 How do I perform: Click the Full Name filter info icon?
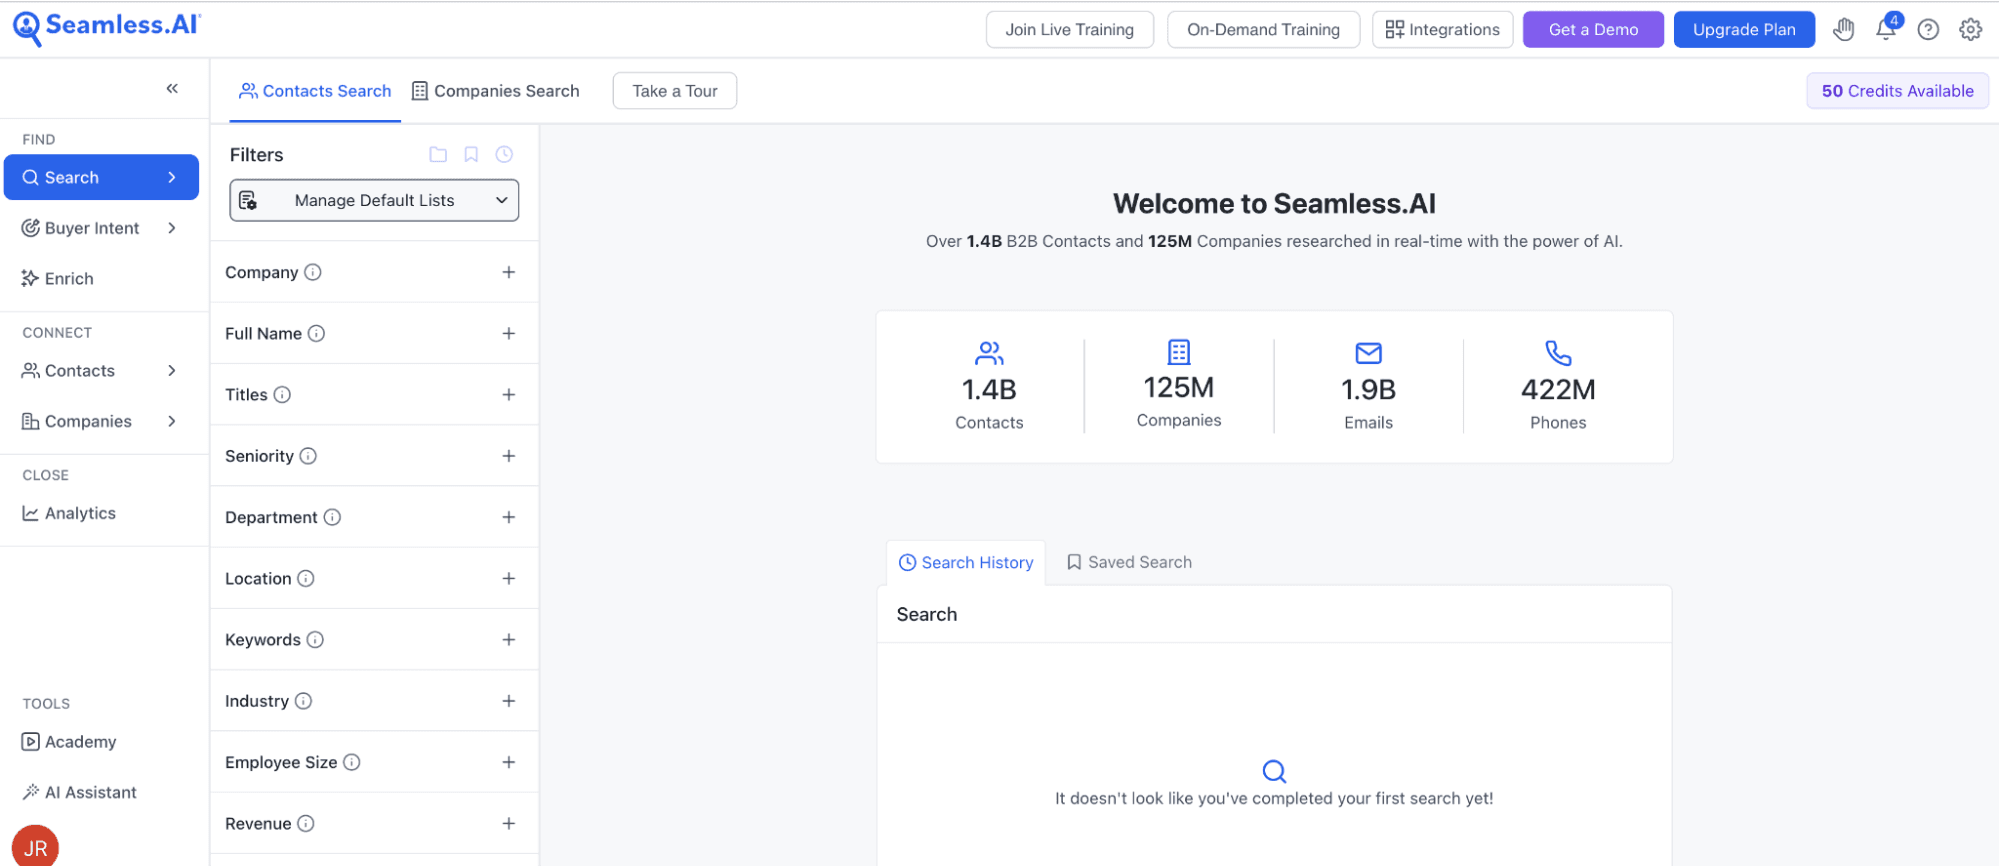[x=316, y=333]
